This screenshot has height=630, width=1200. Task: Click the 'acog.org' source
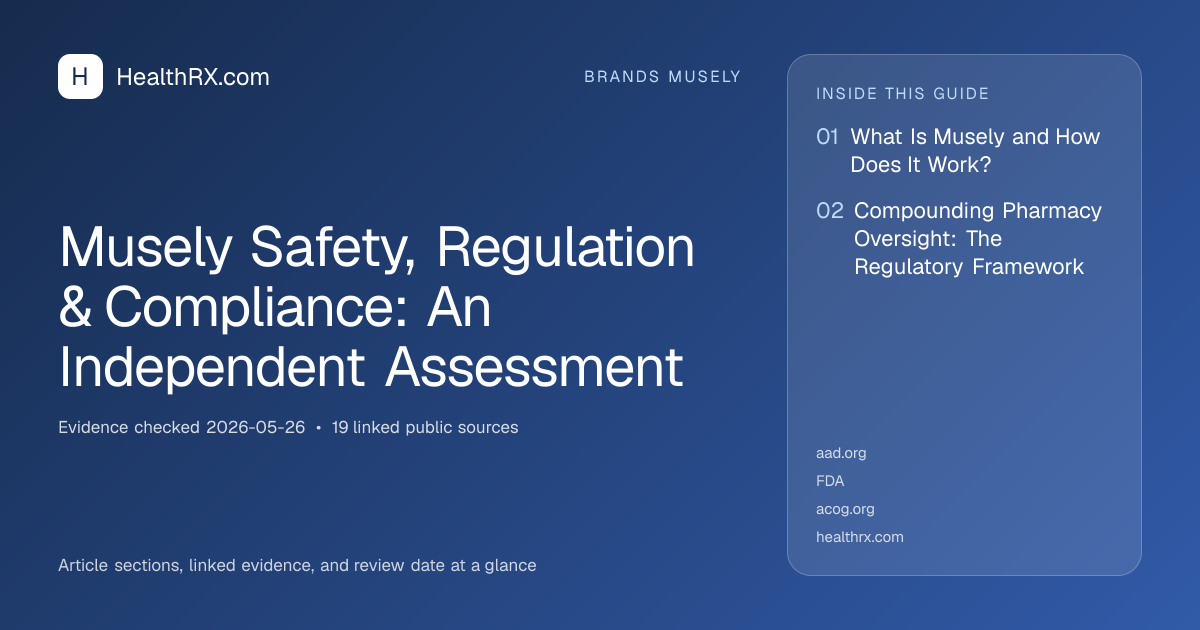[845, 509]
